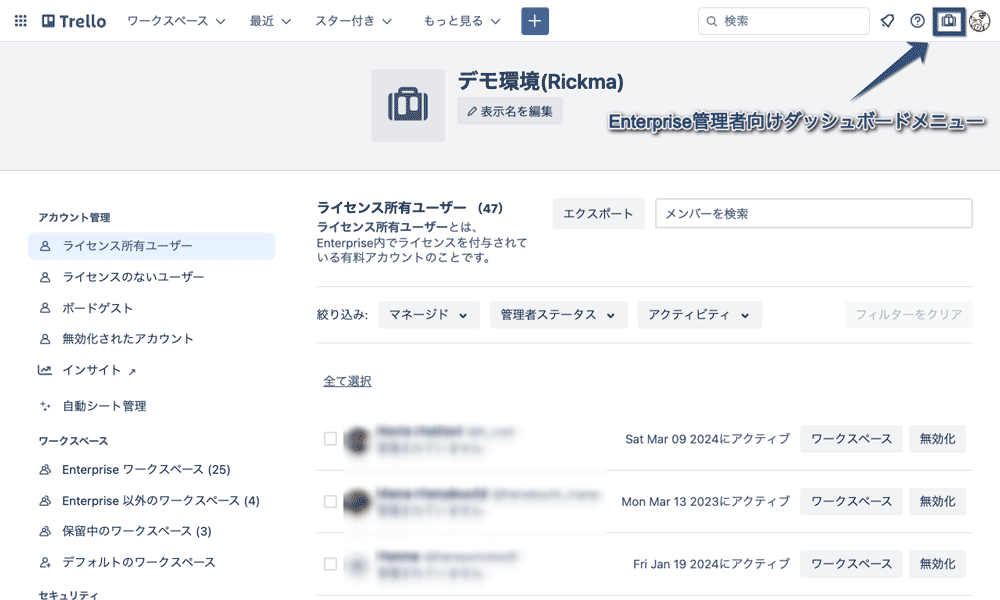Open notifications bell icon
The width and height of the screenshot is (1000, 600).
(887, 21)
